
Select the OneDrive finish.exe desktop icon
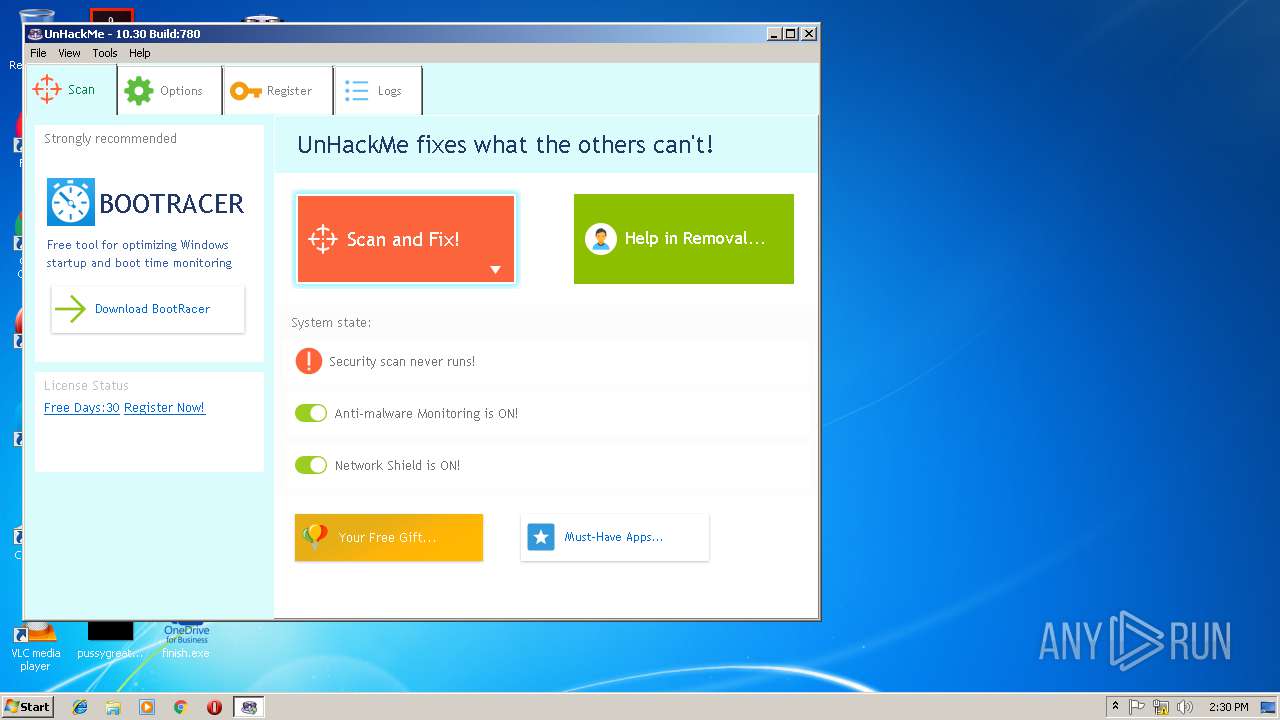point(186,640)
